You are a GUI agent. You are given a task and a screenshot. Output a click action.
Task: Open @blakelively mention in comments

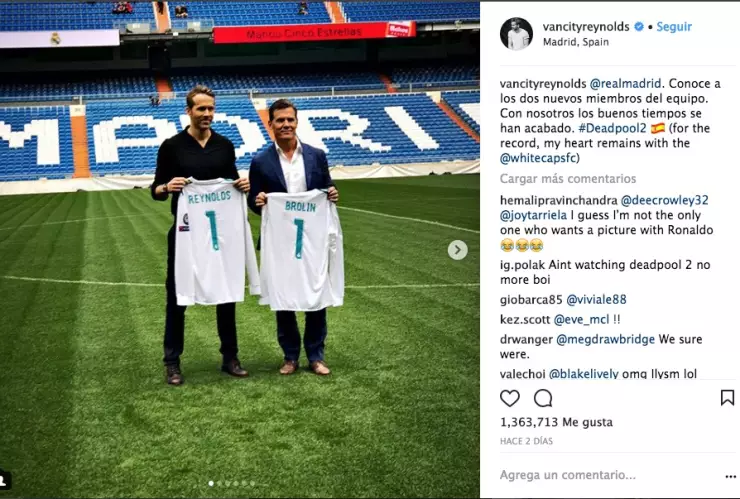pyautogui.click(x=583, y=374)
